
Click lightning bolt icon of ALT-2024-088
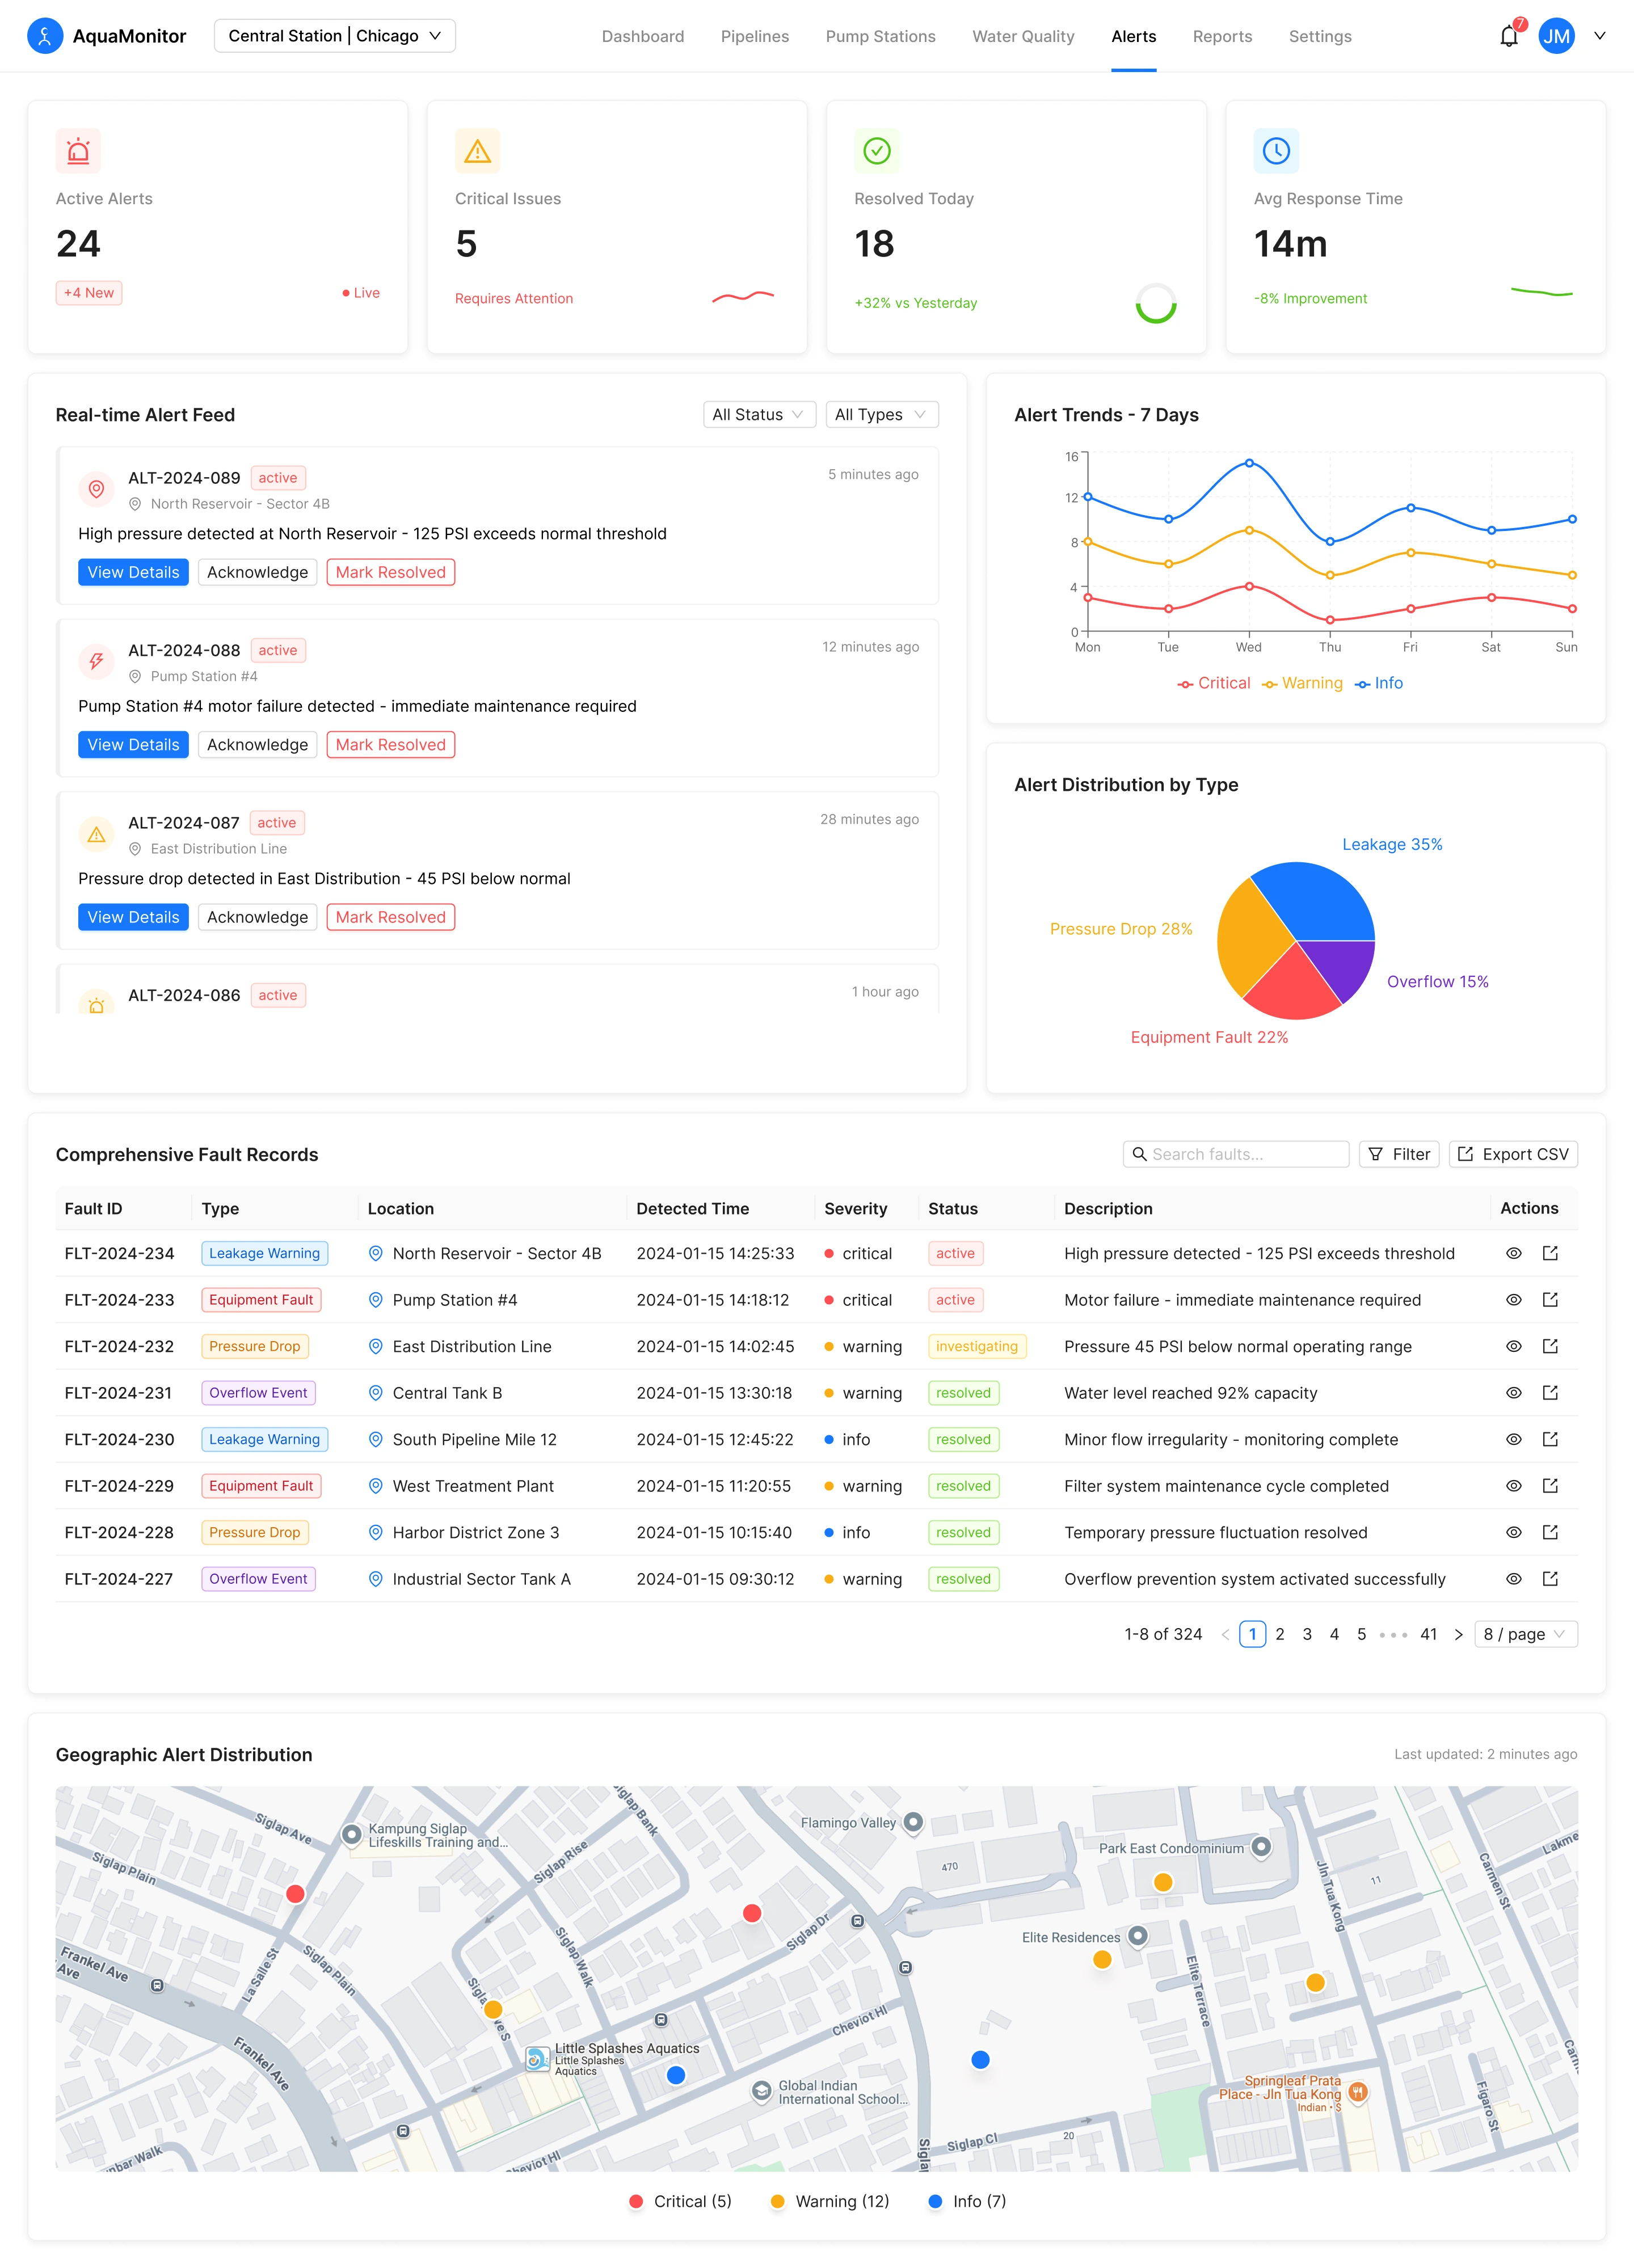[96, 661]
